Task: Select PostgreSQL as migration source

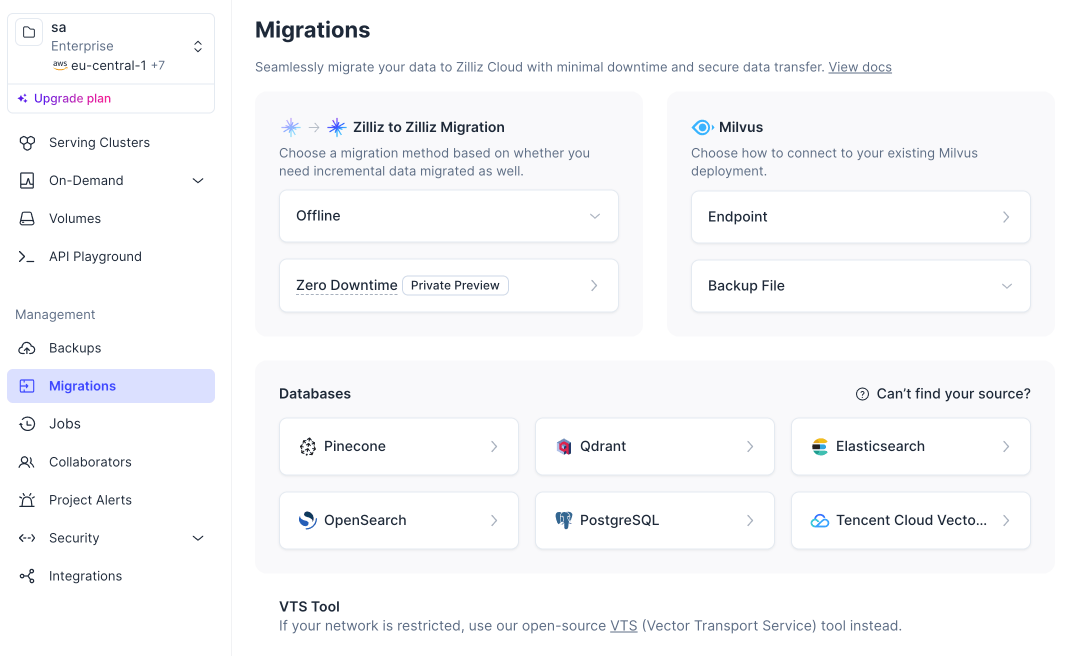Action: coord(655,521)
